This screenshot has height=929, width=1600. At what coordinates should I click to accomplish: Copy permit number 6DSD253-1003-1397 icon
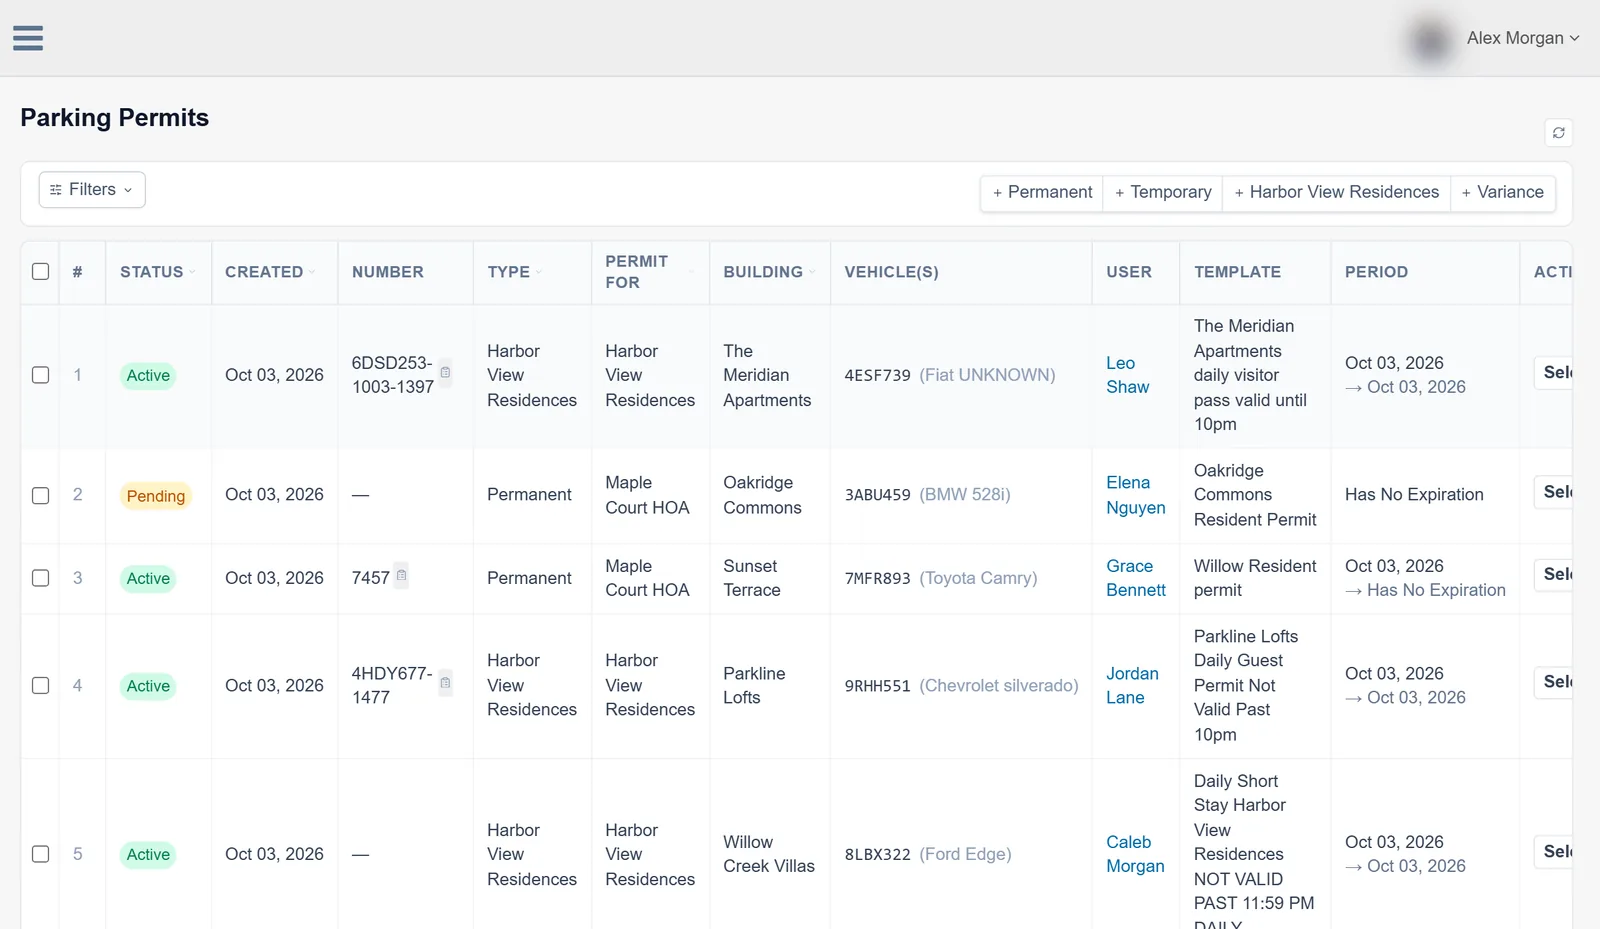(x=445, y=373)
